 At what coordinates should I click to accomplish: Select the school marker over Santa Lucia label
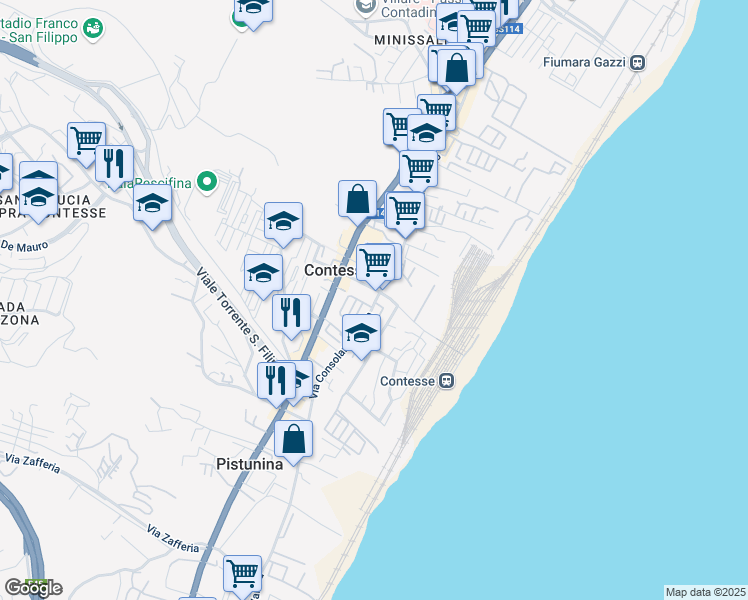click(38, 198)
